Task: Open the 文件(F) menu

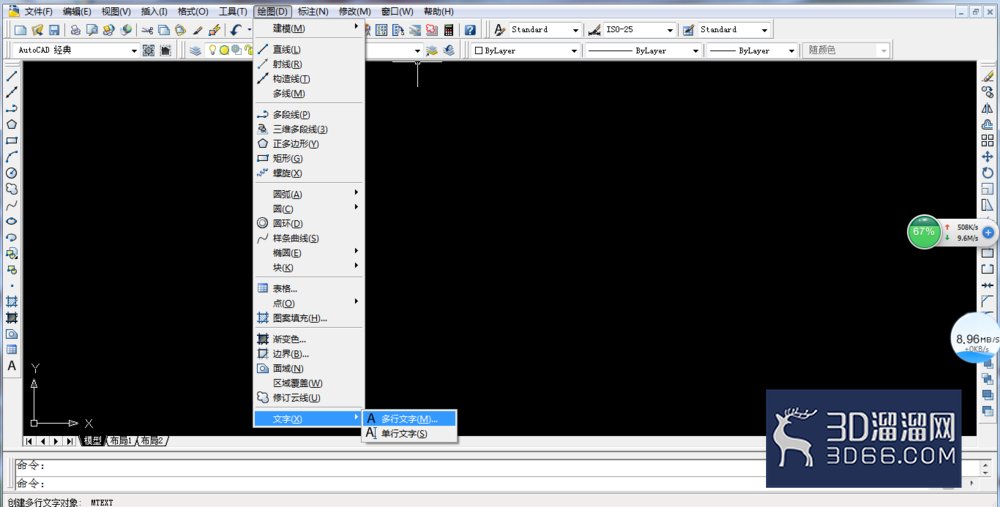Action: click(38, 11)
